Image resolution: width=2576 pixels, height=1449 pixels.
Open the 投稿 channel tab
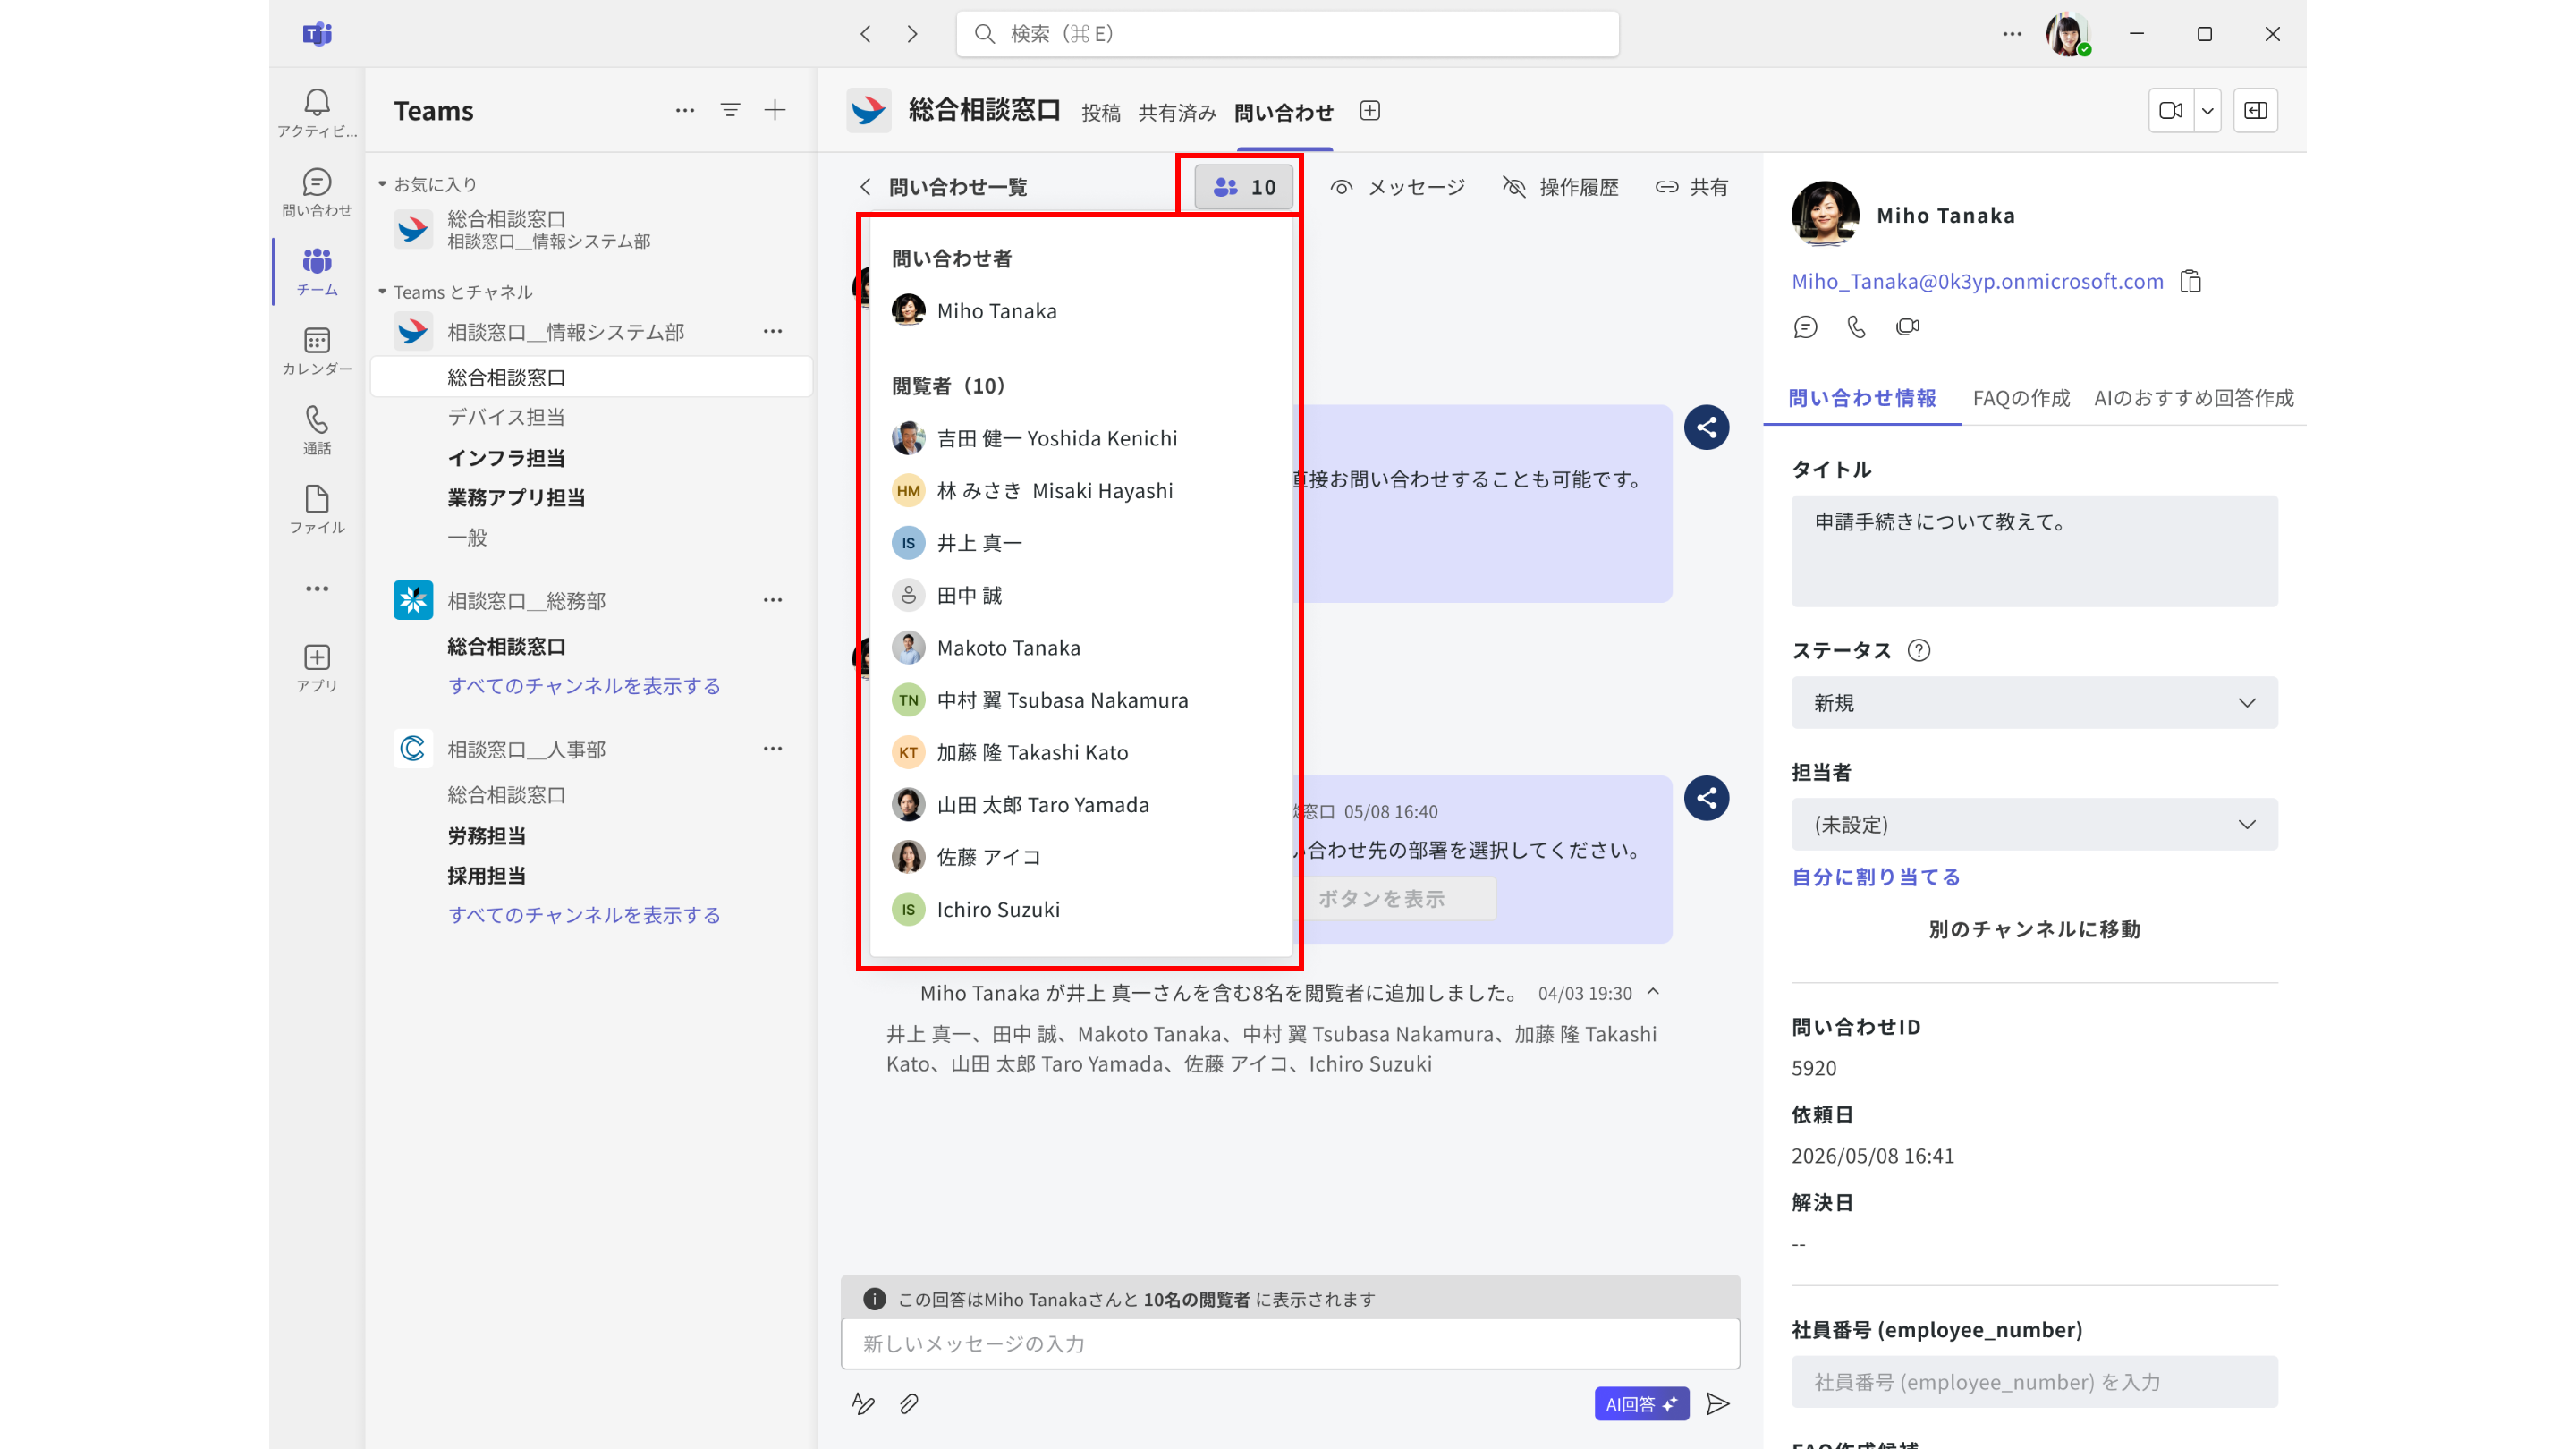1100,112
